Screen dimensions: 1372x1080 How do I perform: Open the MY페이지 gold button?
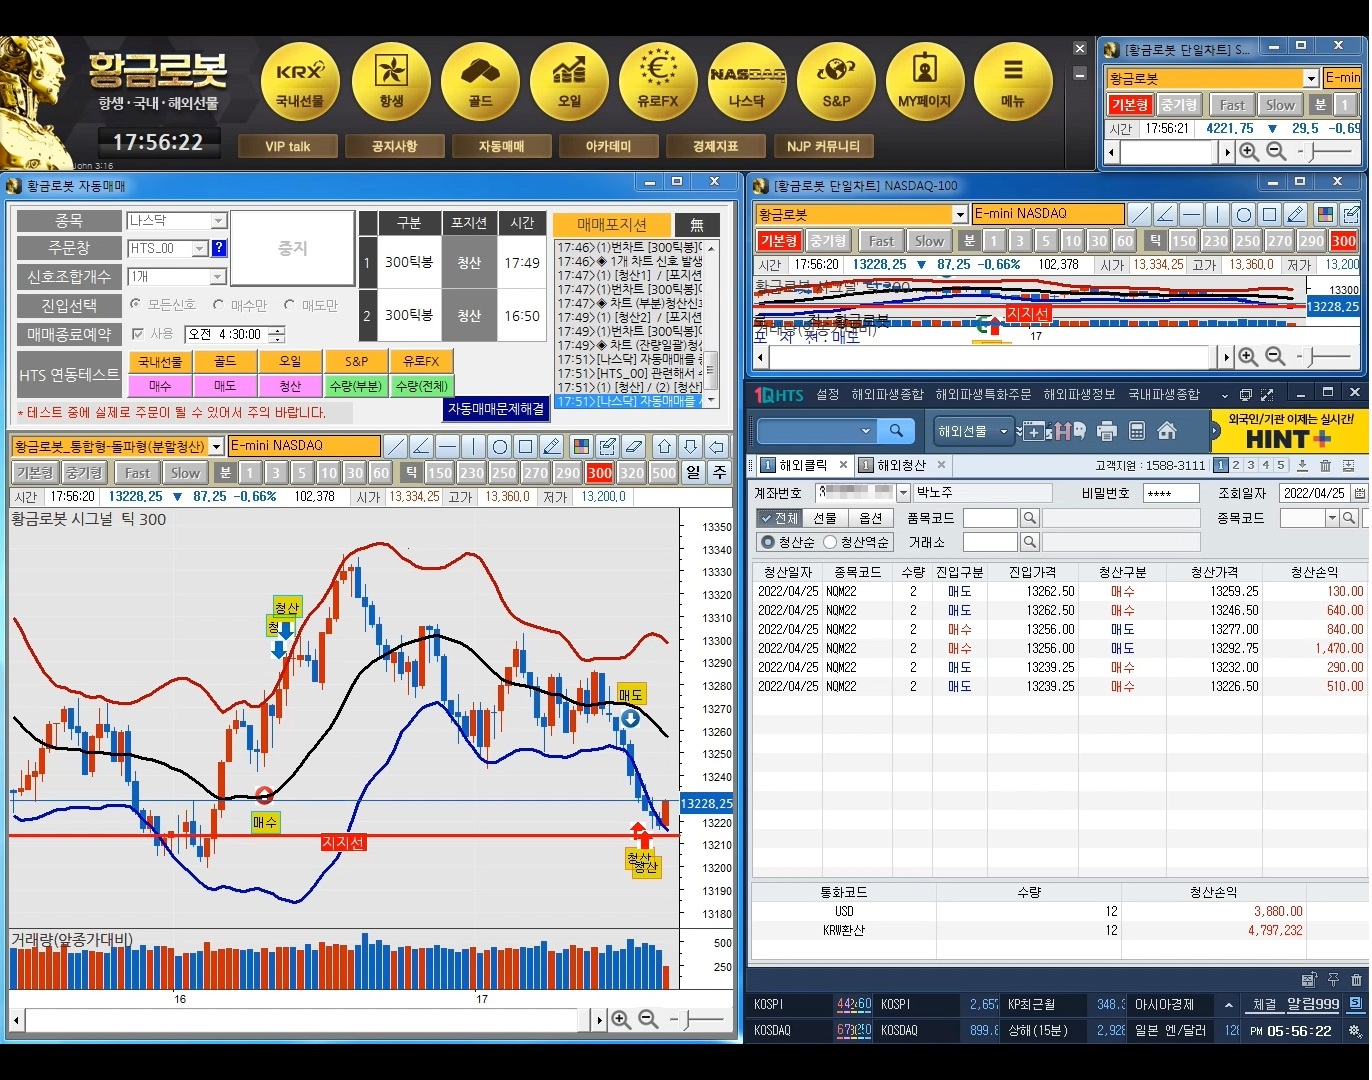[925, 82]
